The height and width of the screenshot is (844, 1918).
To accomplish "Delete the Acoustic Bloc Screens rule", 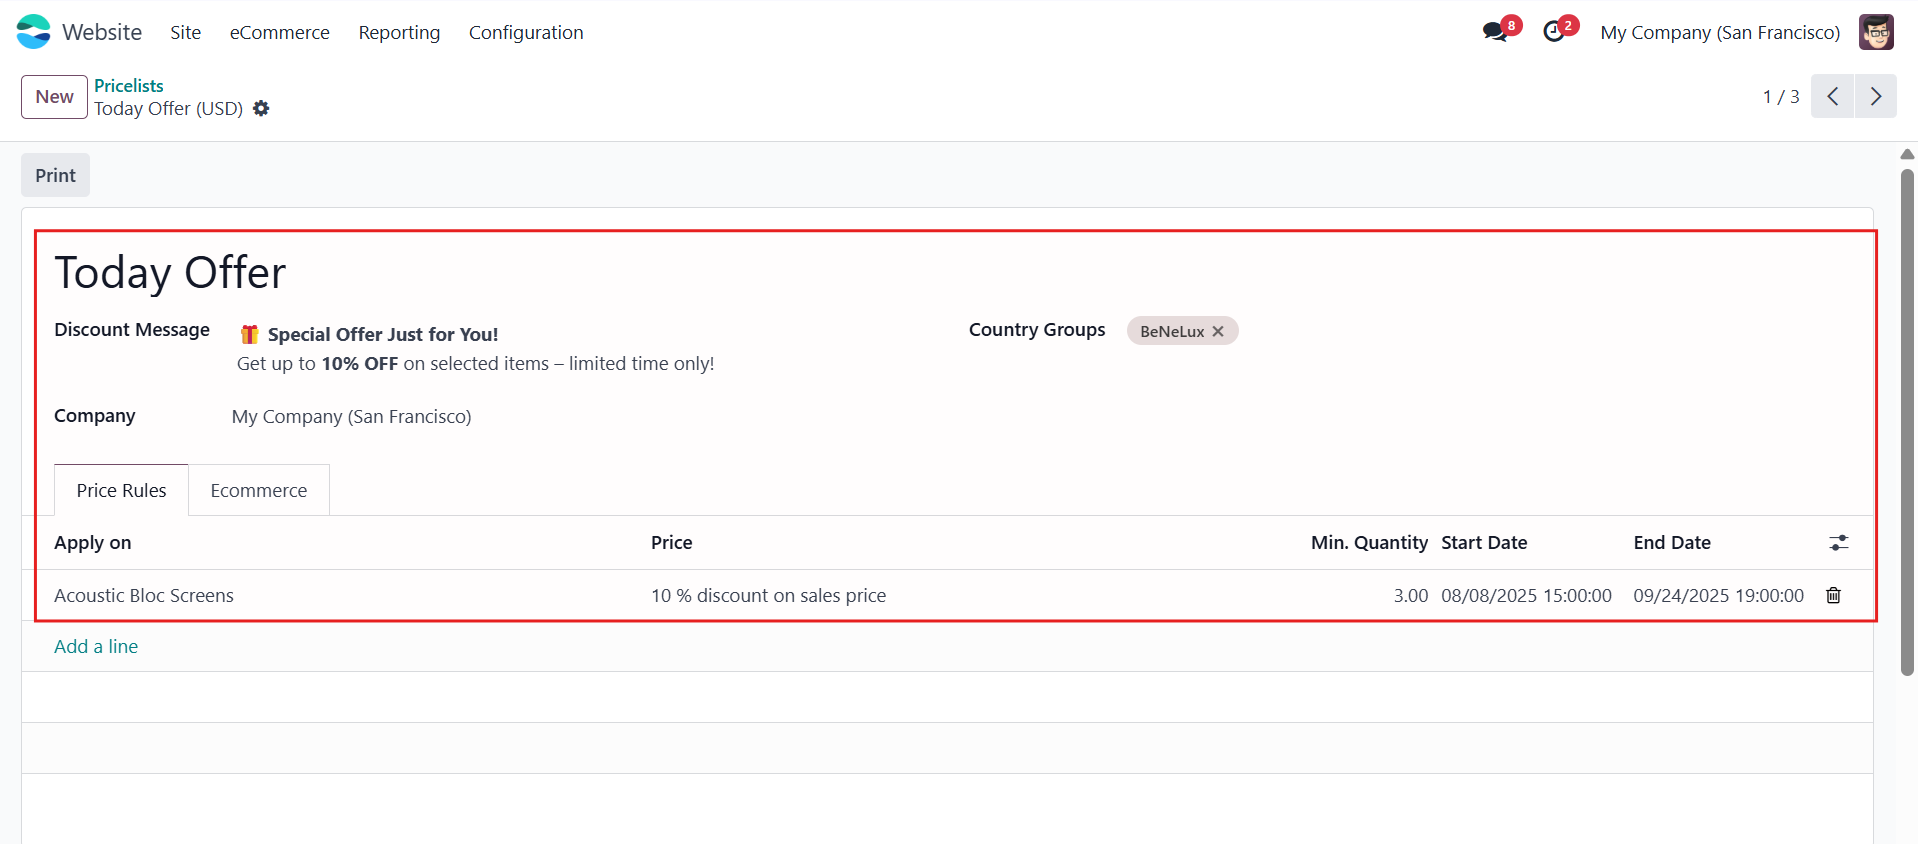I will (x=1833, y=595).
